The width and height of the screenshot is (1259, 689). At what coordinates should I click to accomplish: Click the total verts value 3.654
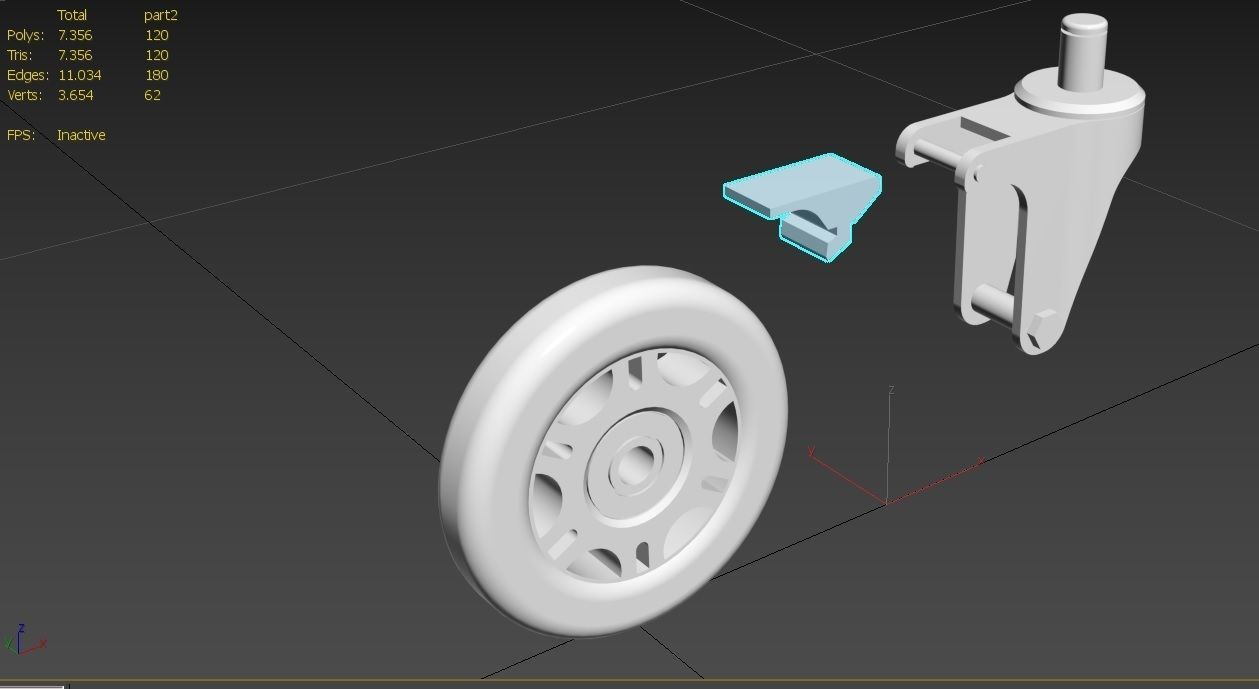pyautogui.click(x=75, y=95)
